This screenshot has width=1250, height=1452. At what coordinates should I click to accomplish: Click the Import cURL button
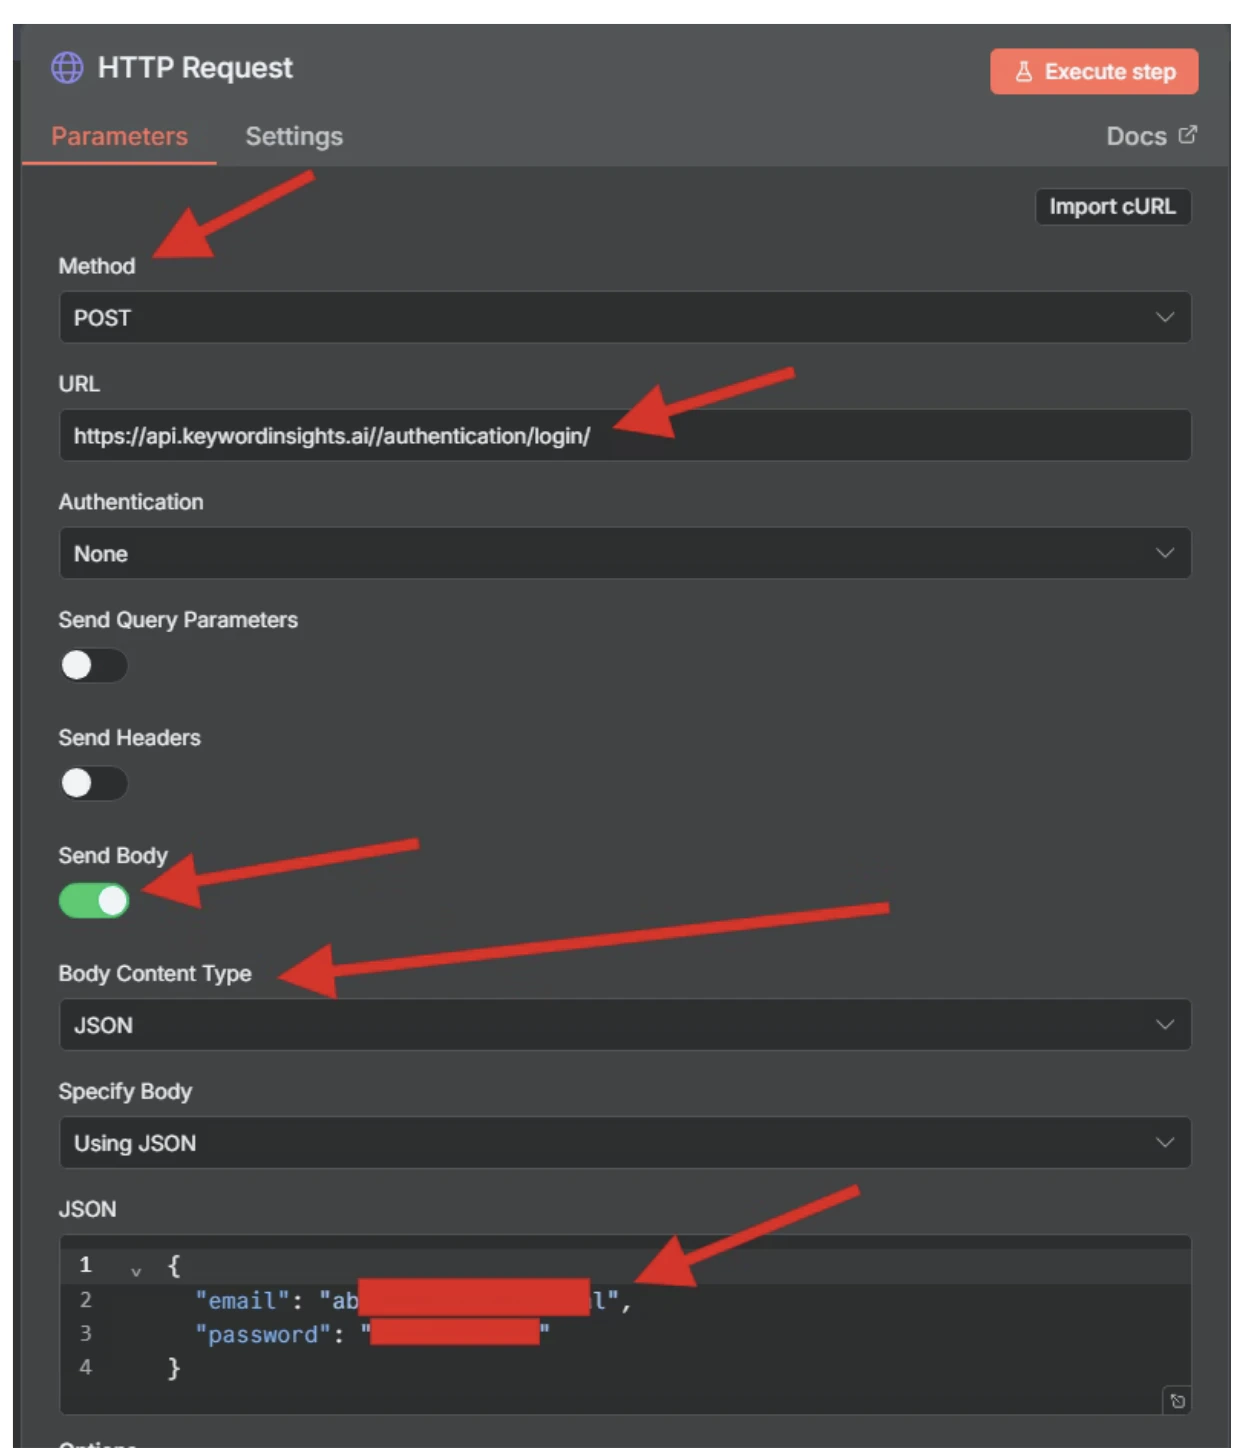[1112, 207]
